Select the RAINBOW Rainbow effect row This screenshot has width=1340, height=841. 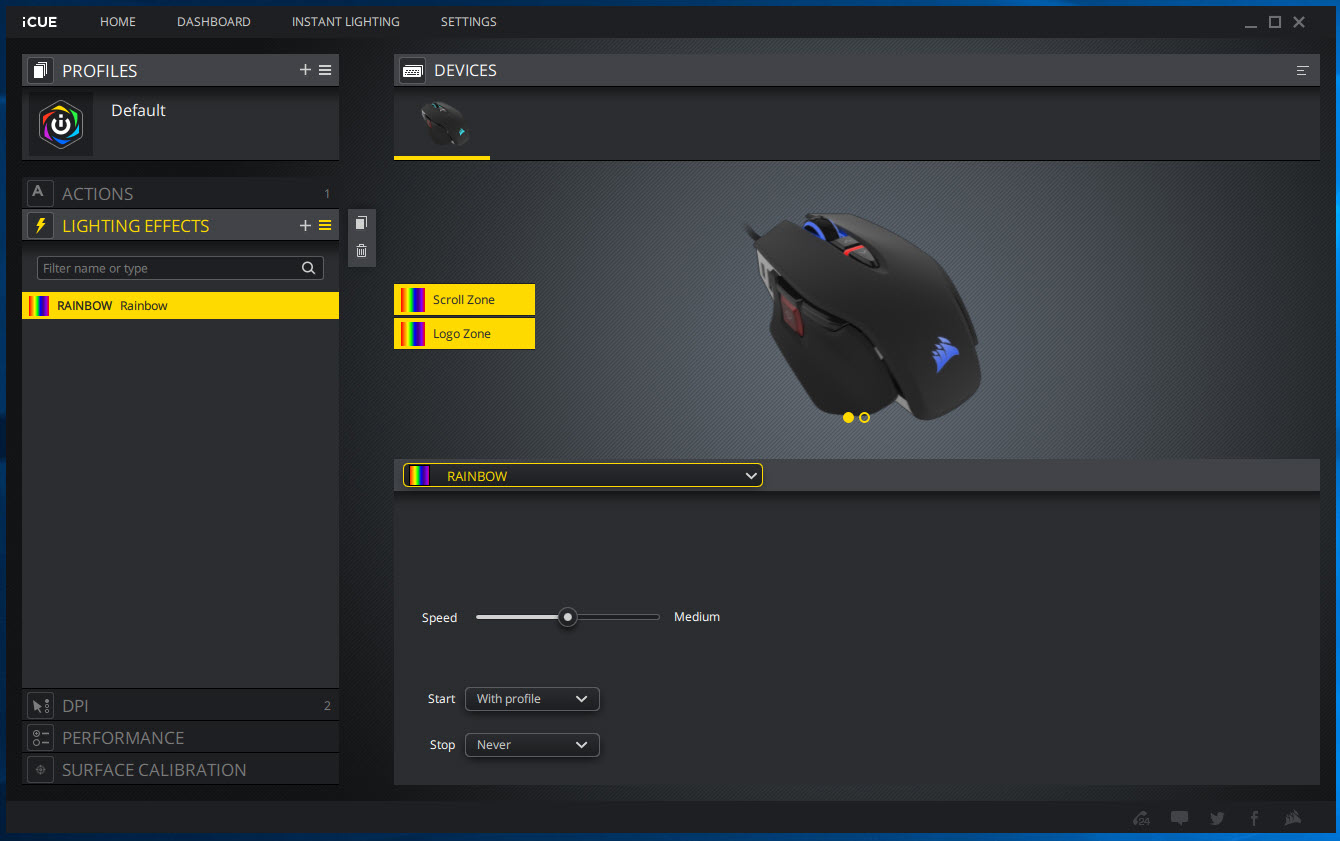pyautogui.click(x=180, y=305)
